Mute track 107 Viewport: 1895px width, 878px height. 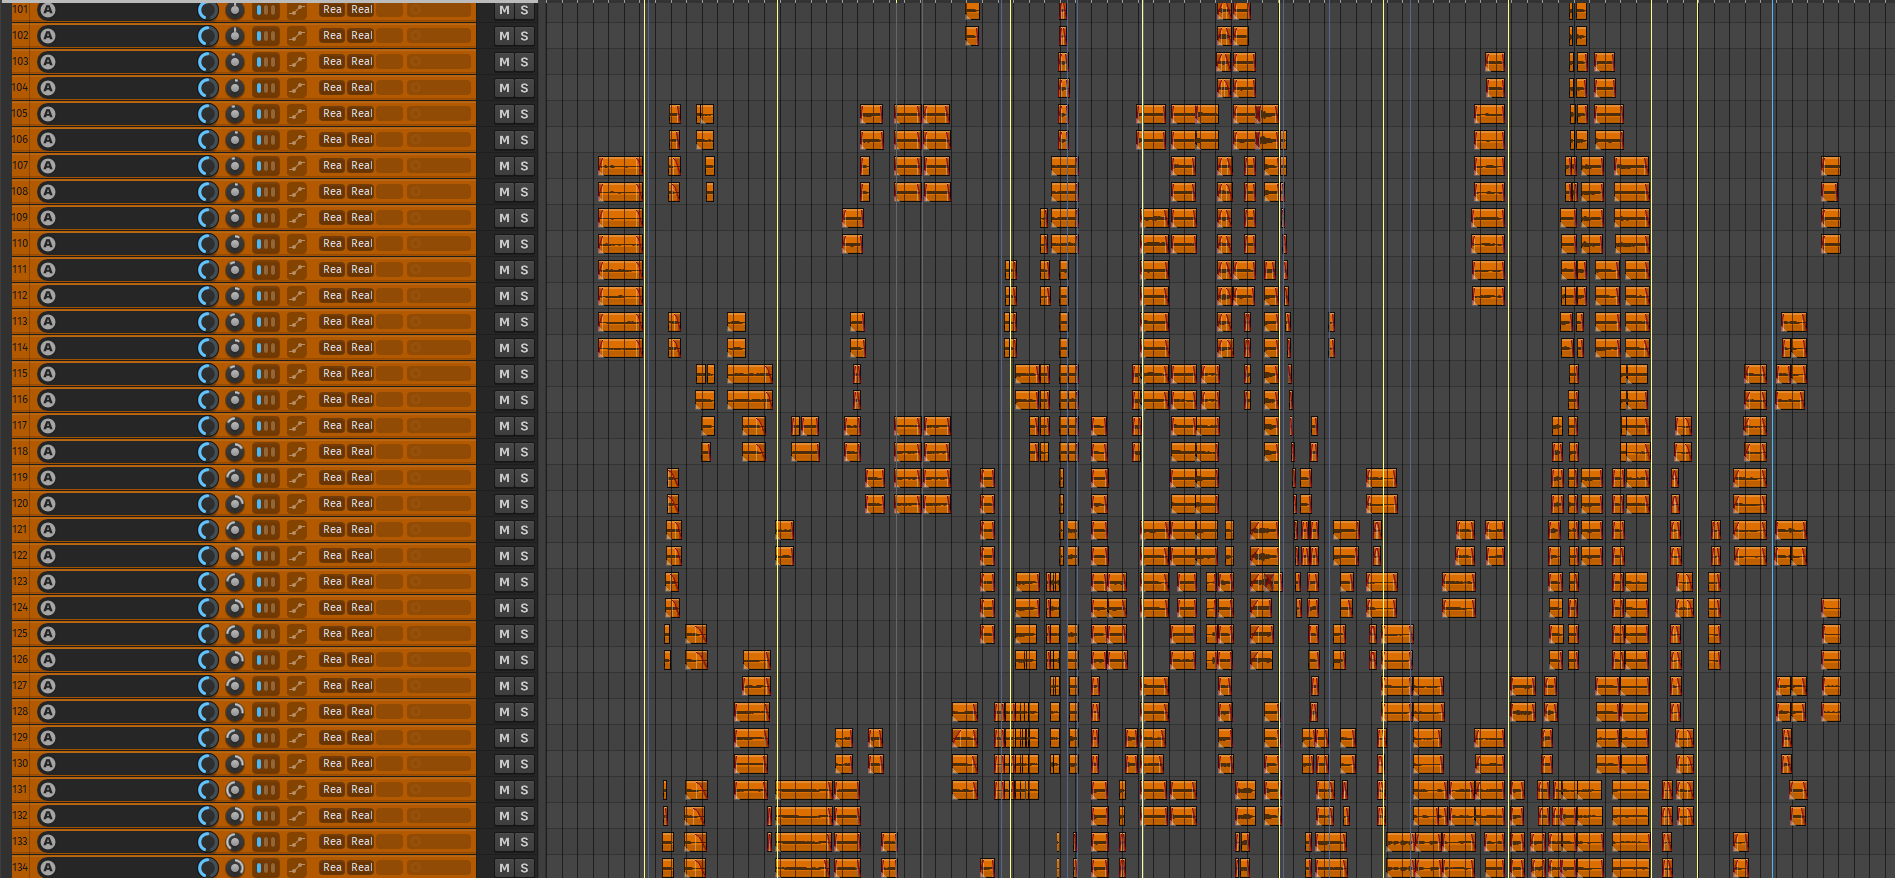tap(504, 166)
